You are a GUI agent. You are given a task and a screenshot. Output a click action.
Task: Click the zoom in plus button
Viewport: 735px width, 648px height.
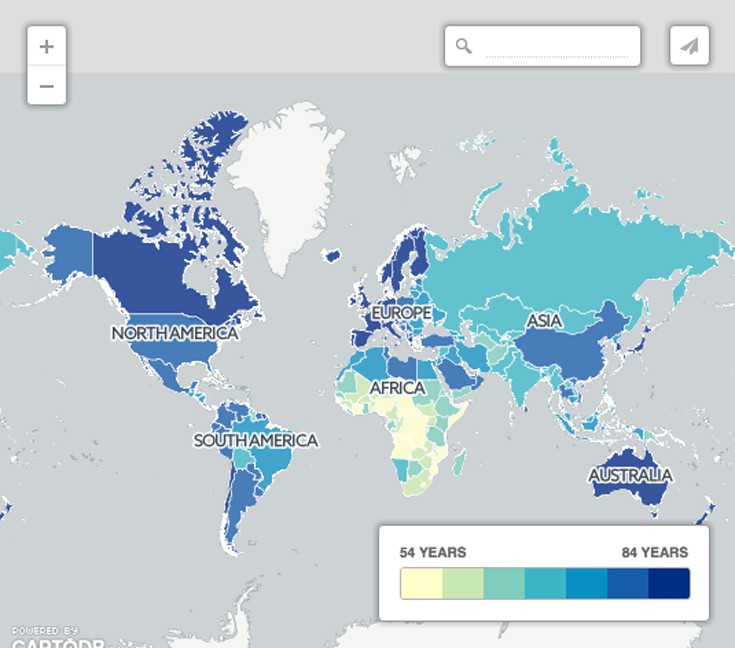(x=46, y=46)
